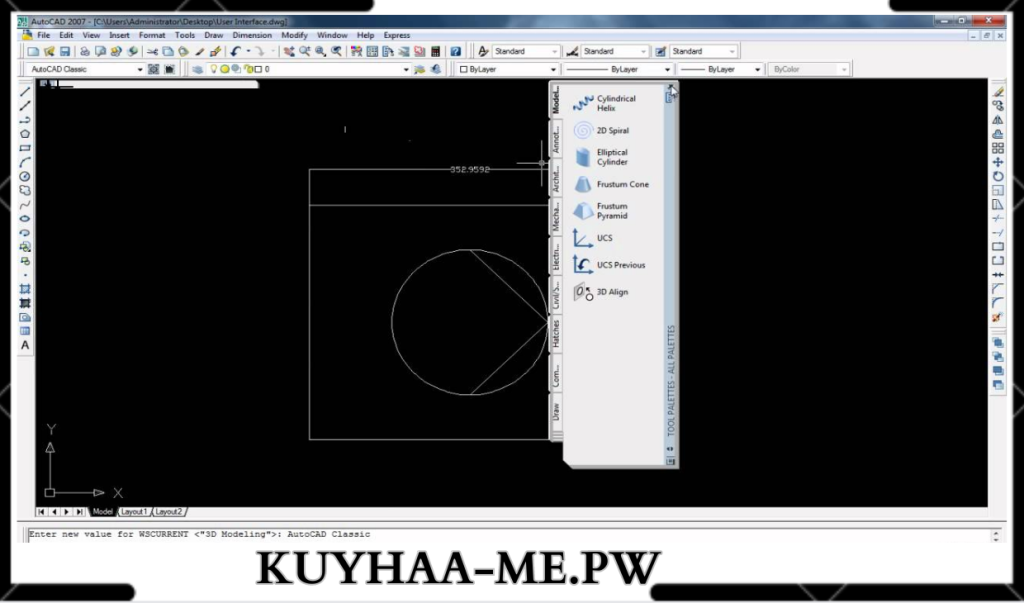Click the Plot (print) icon
This screenshot has height=603, width=1024.
pos(85,52)
